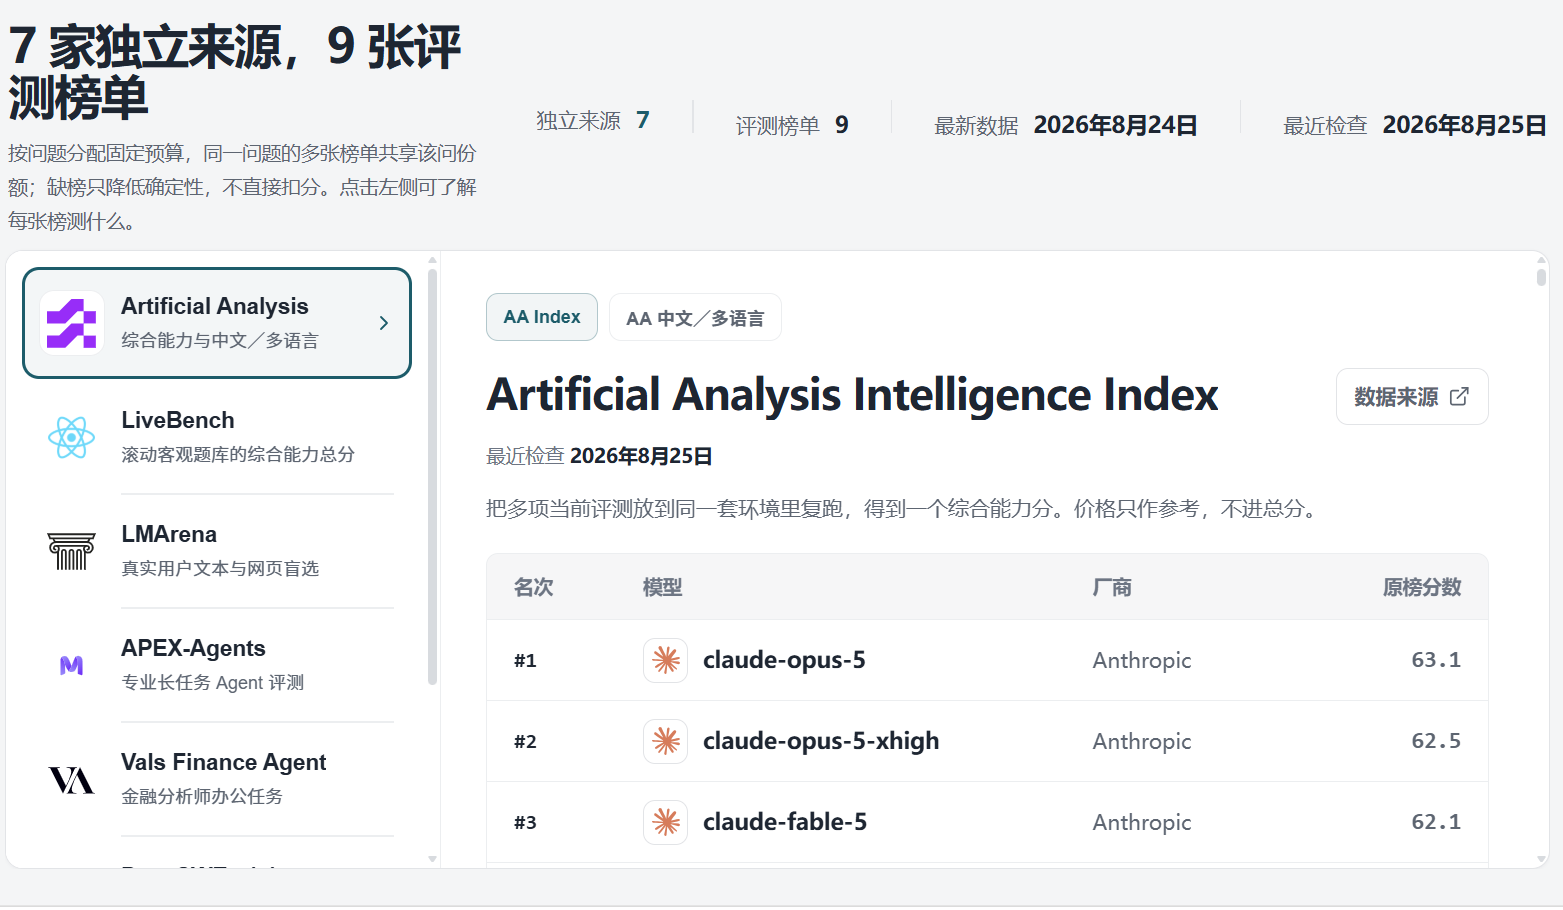Select LMArena in the source list
Viewport: 1563px width, 910px height.
click(217, 551)
